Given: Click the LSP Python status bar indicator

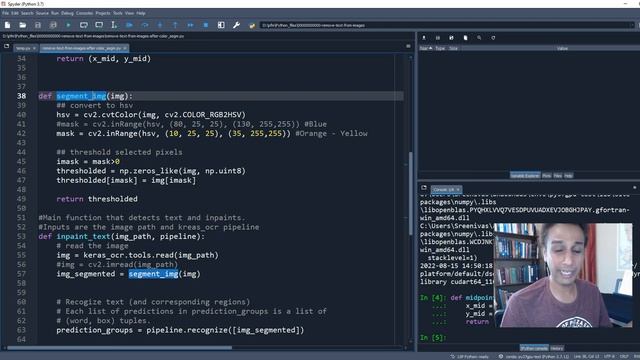Looking at the screenshot, I should pos(469,357).
